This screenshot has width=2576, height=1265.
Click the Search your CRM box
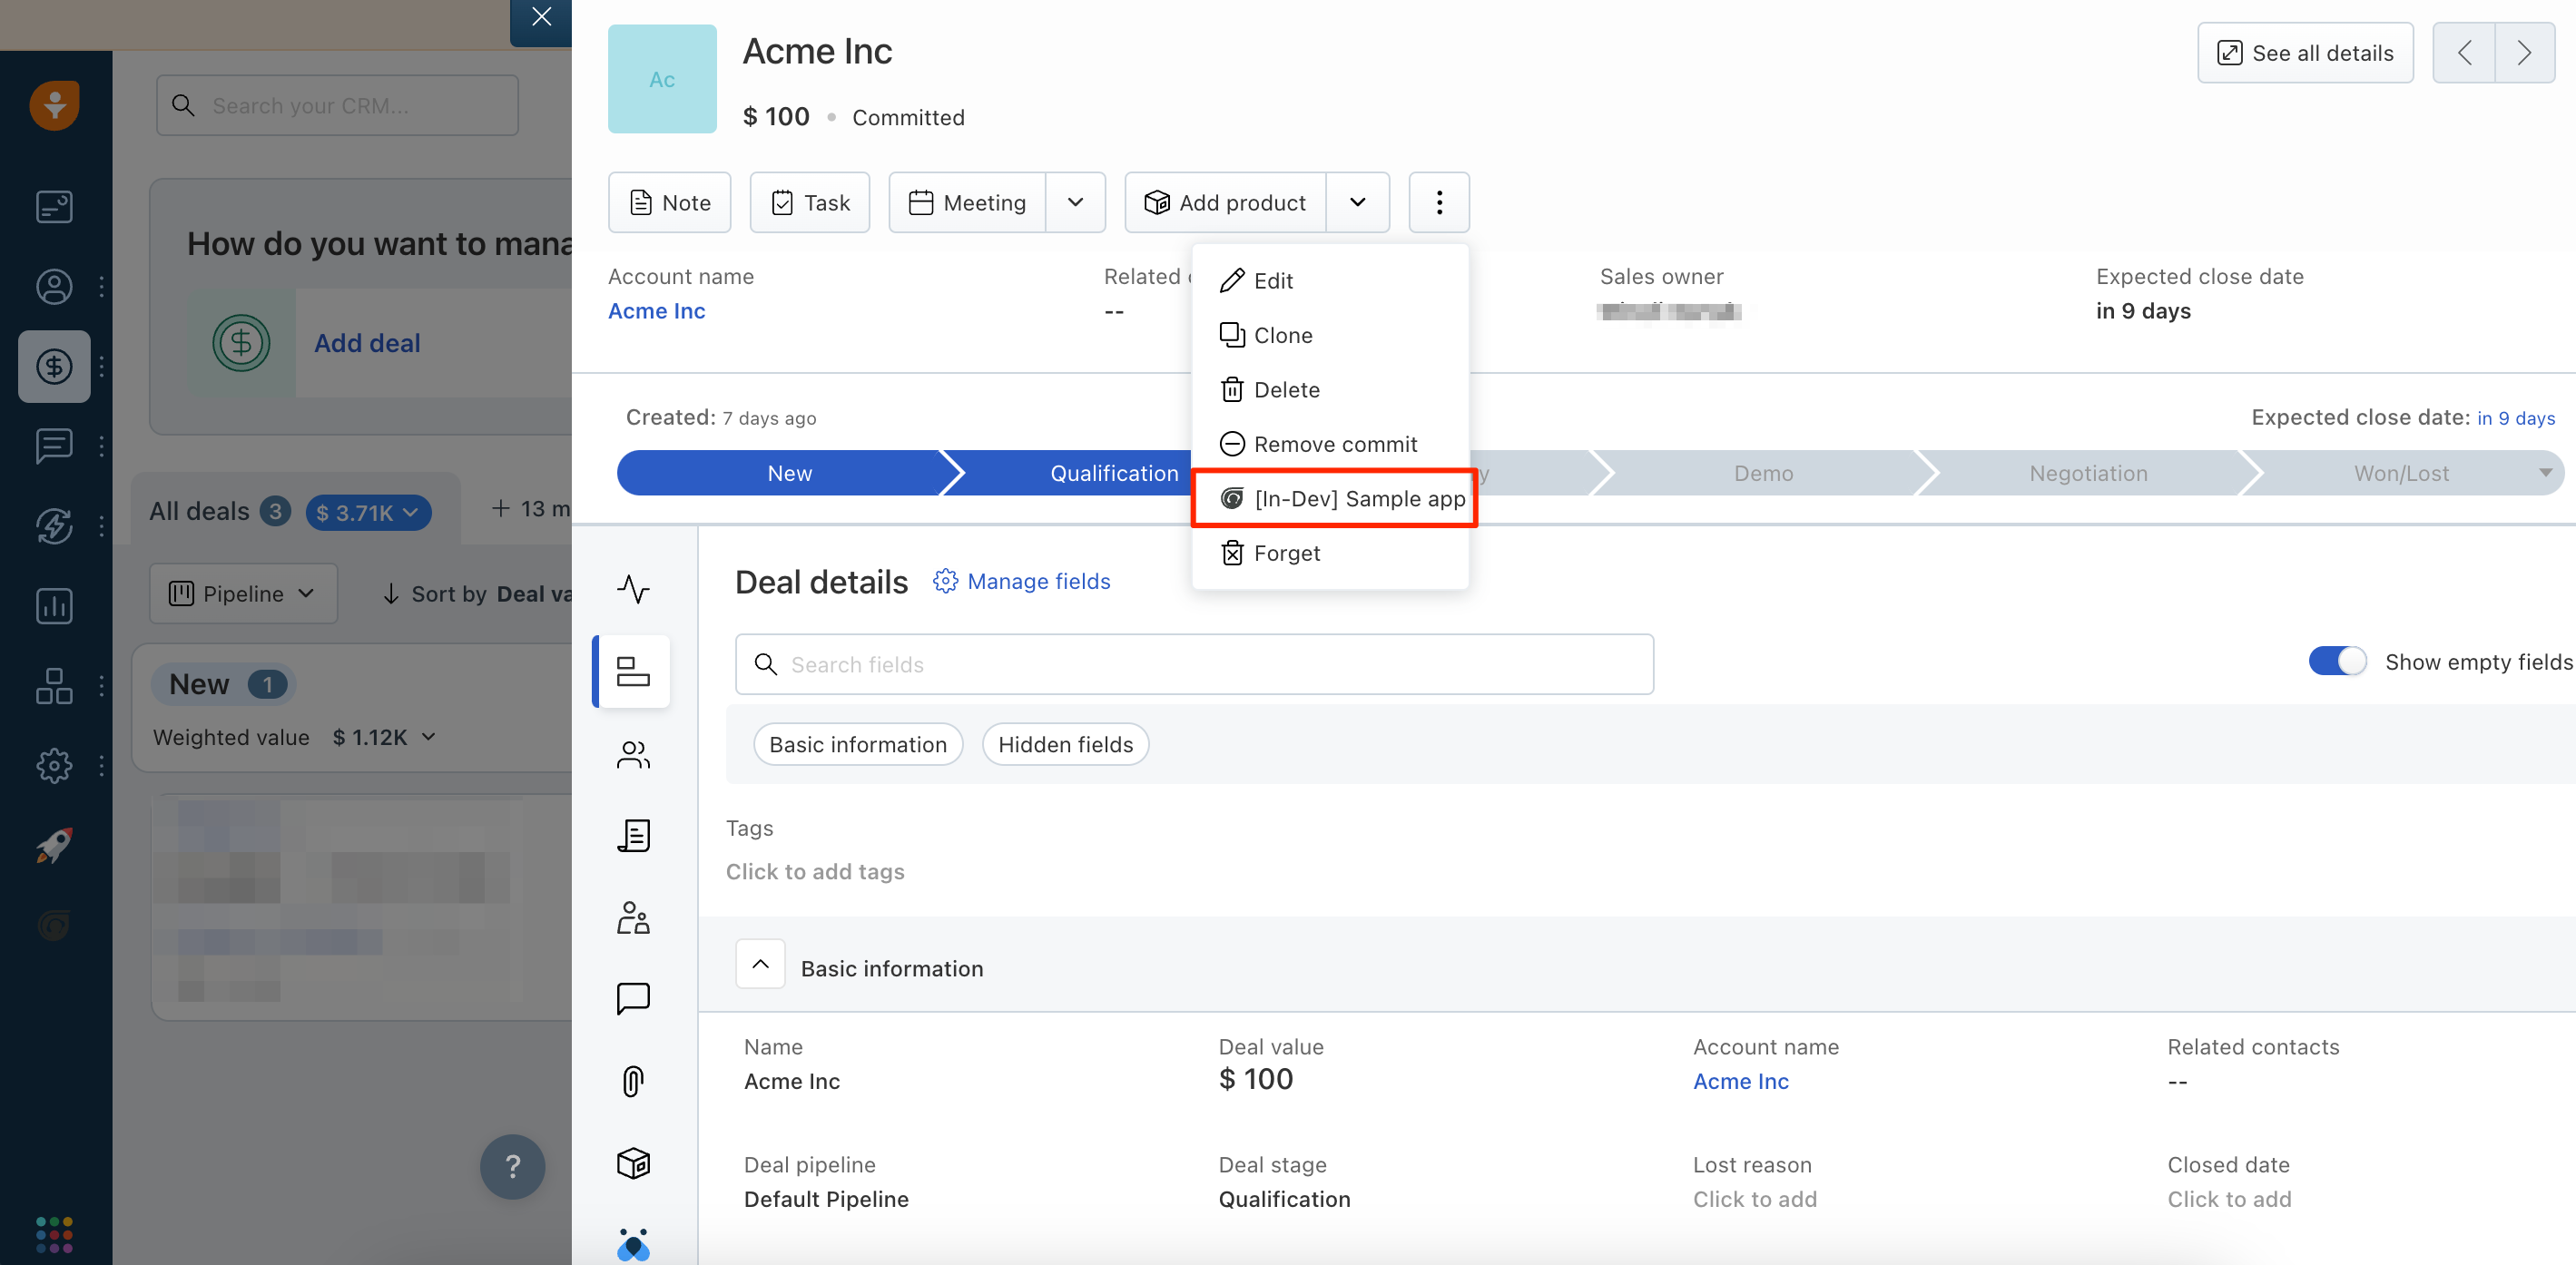pos(337,105)
